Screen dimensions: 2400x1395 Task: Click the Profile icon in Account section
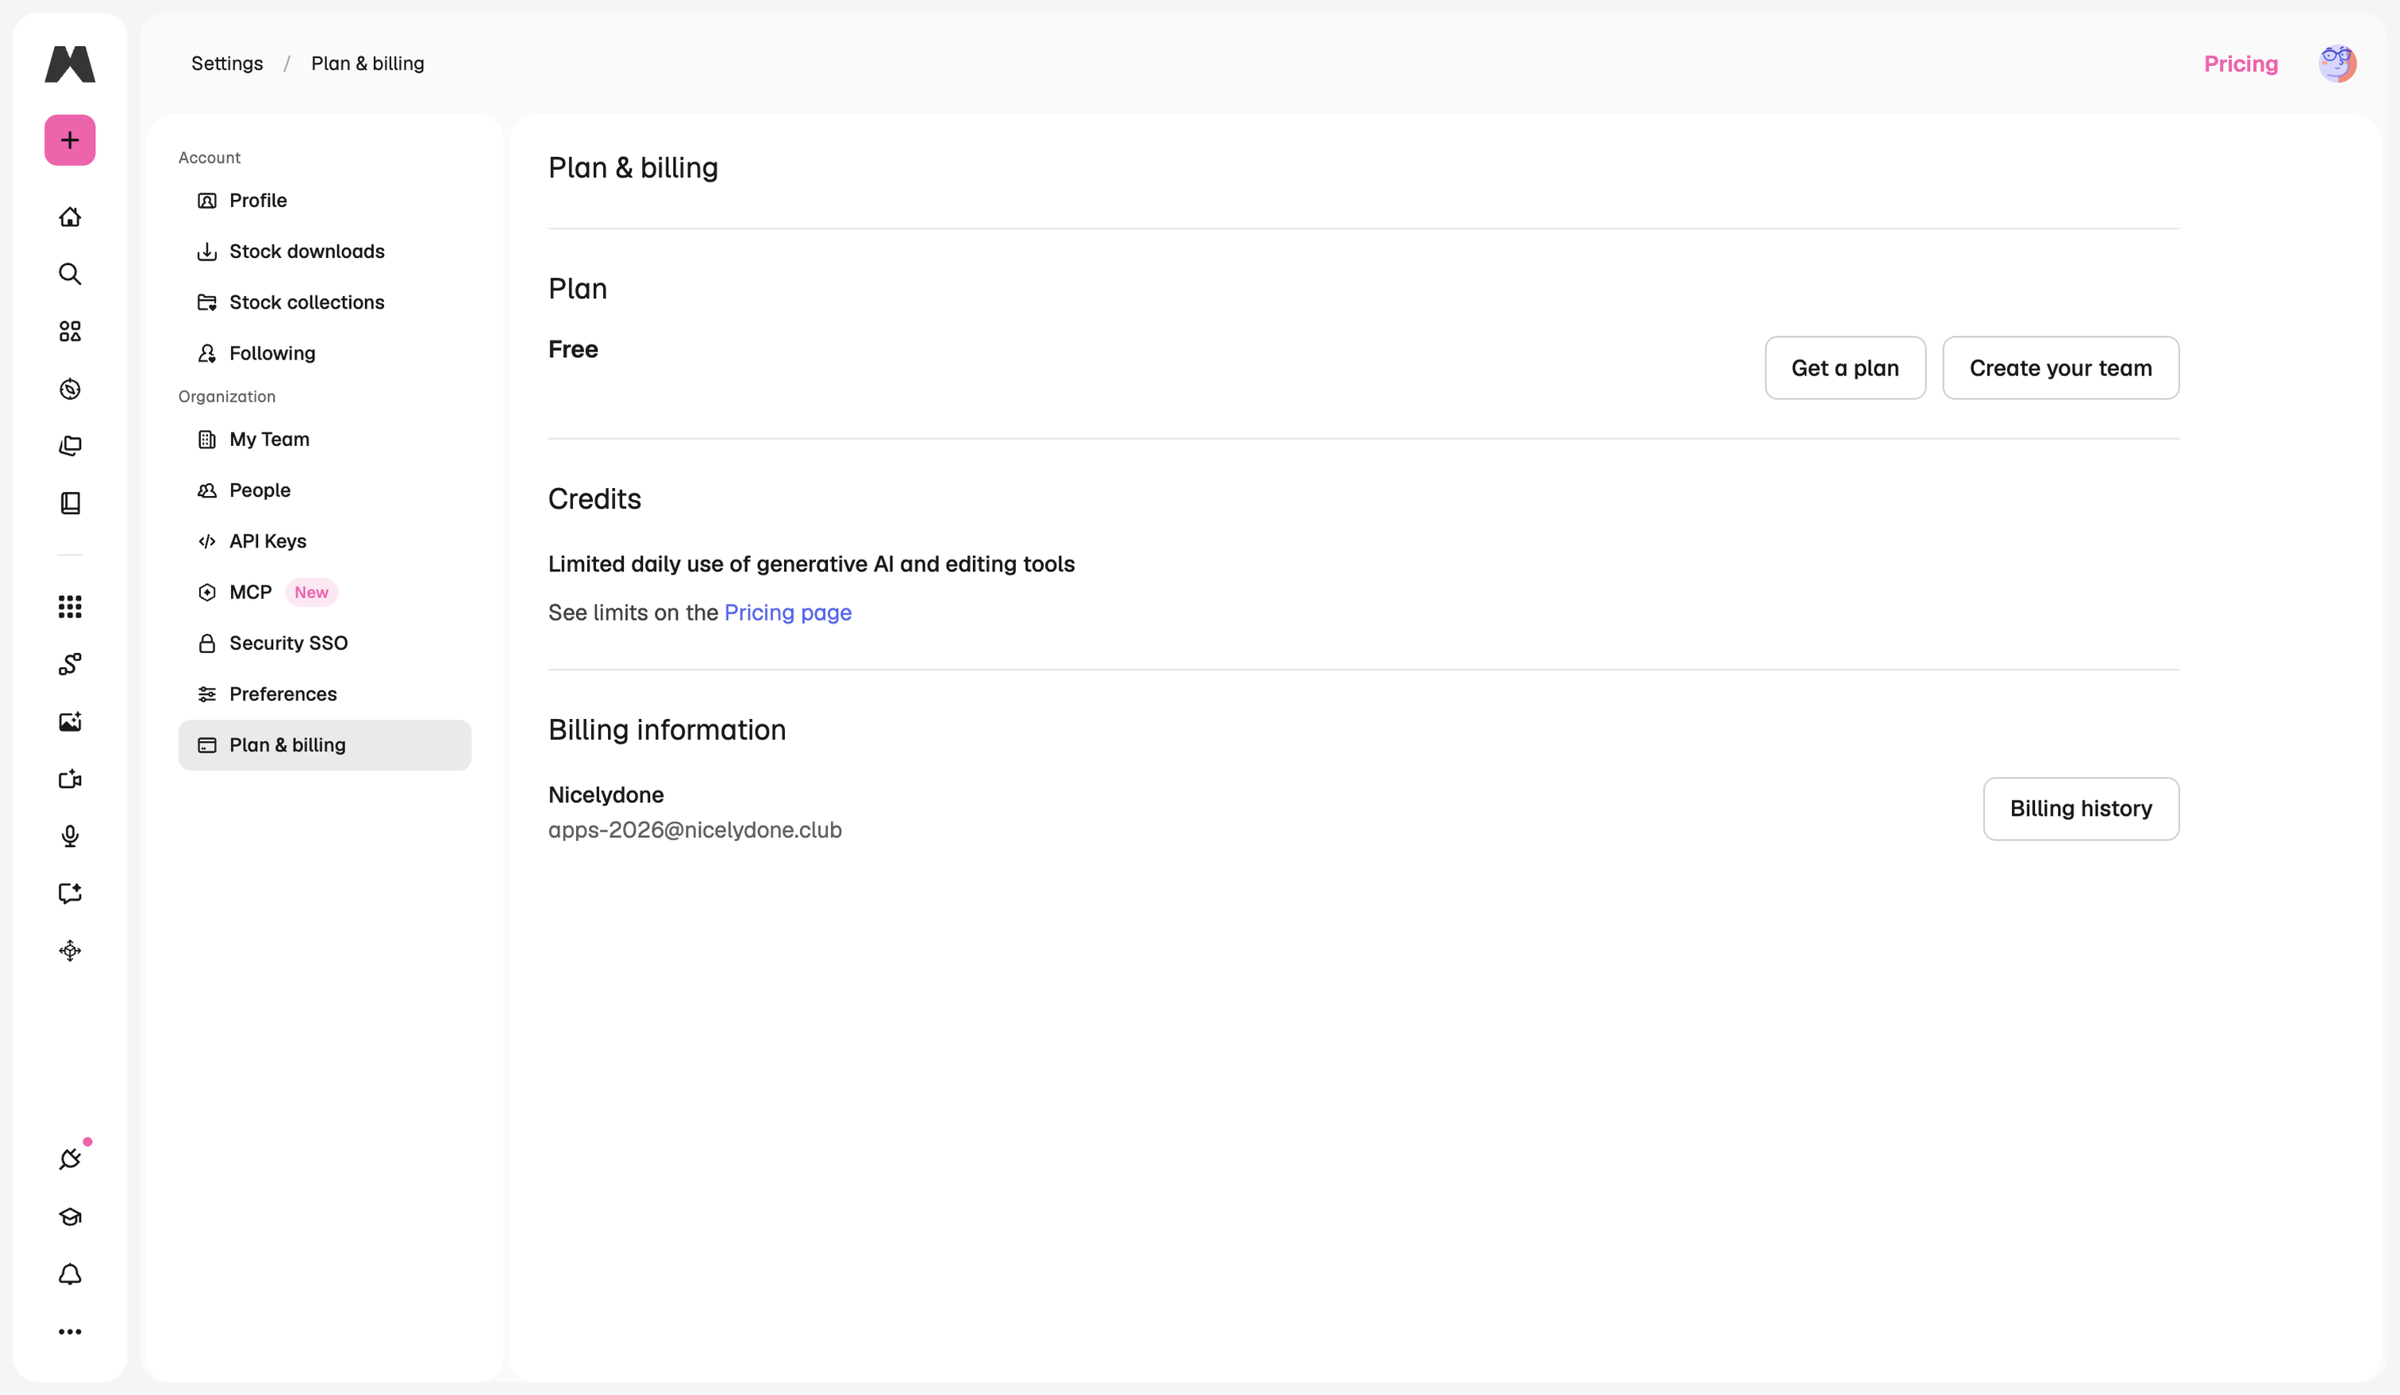[x=207, y=201]
